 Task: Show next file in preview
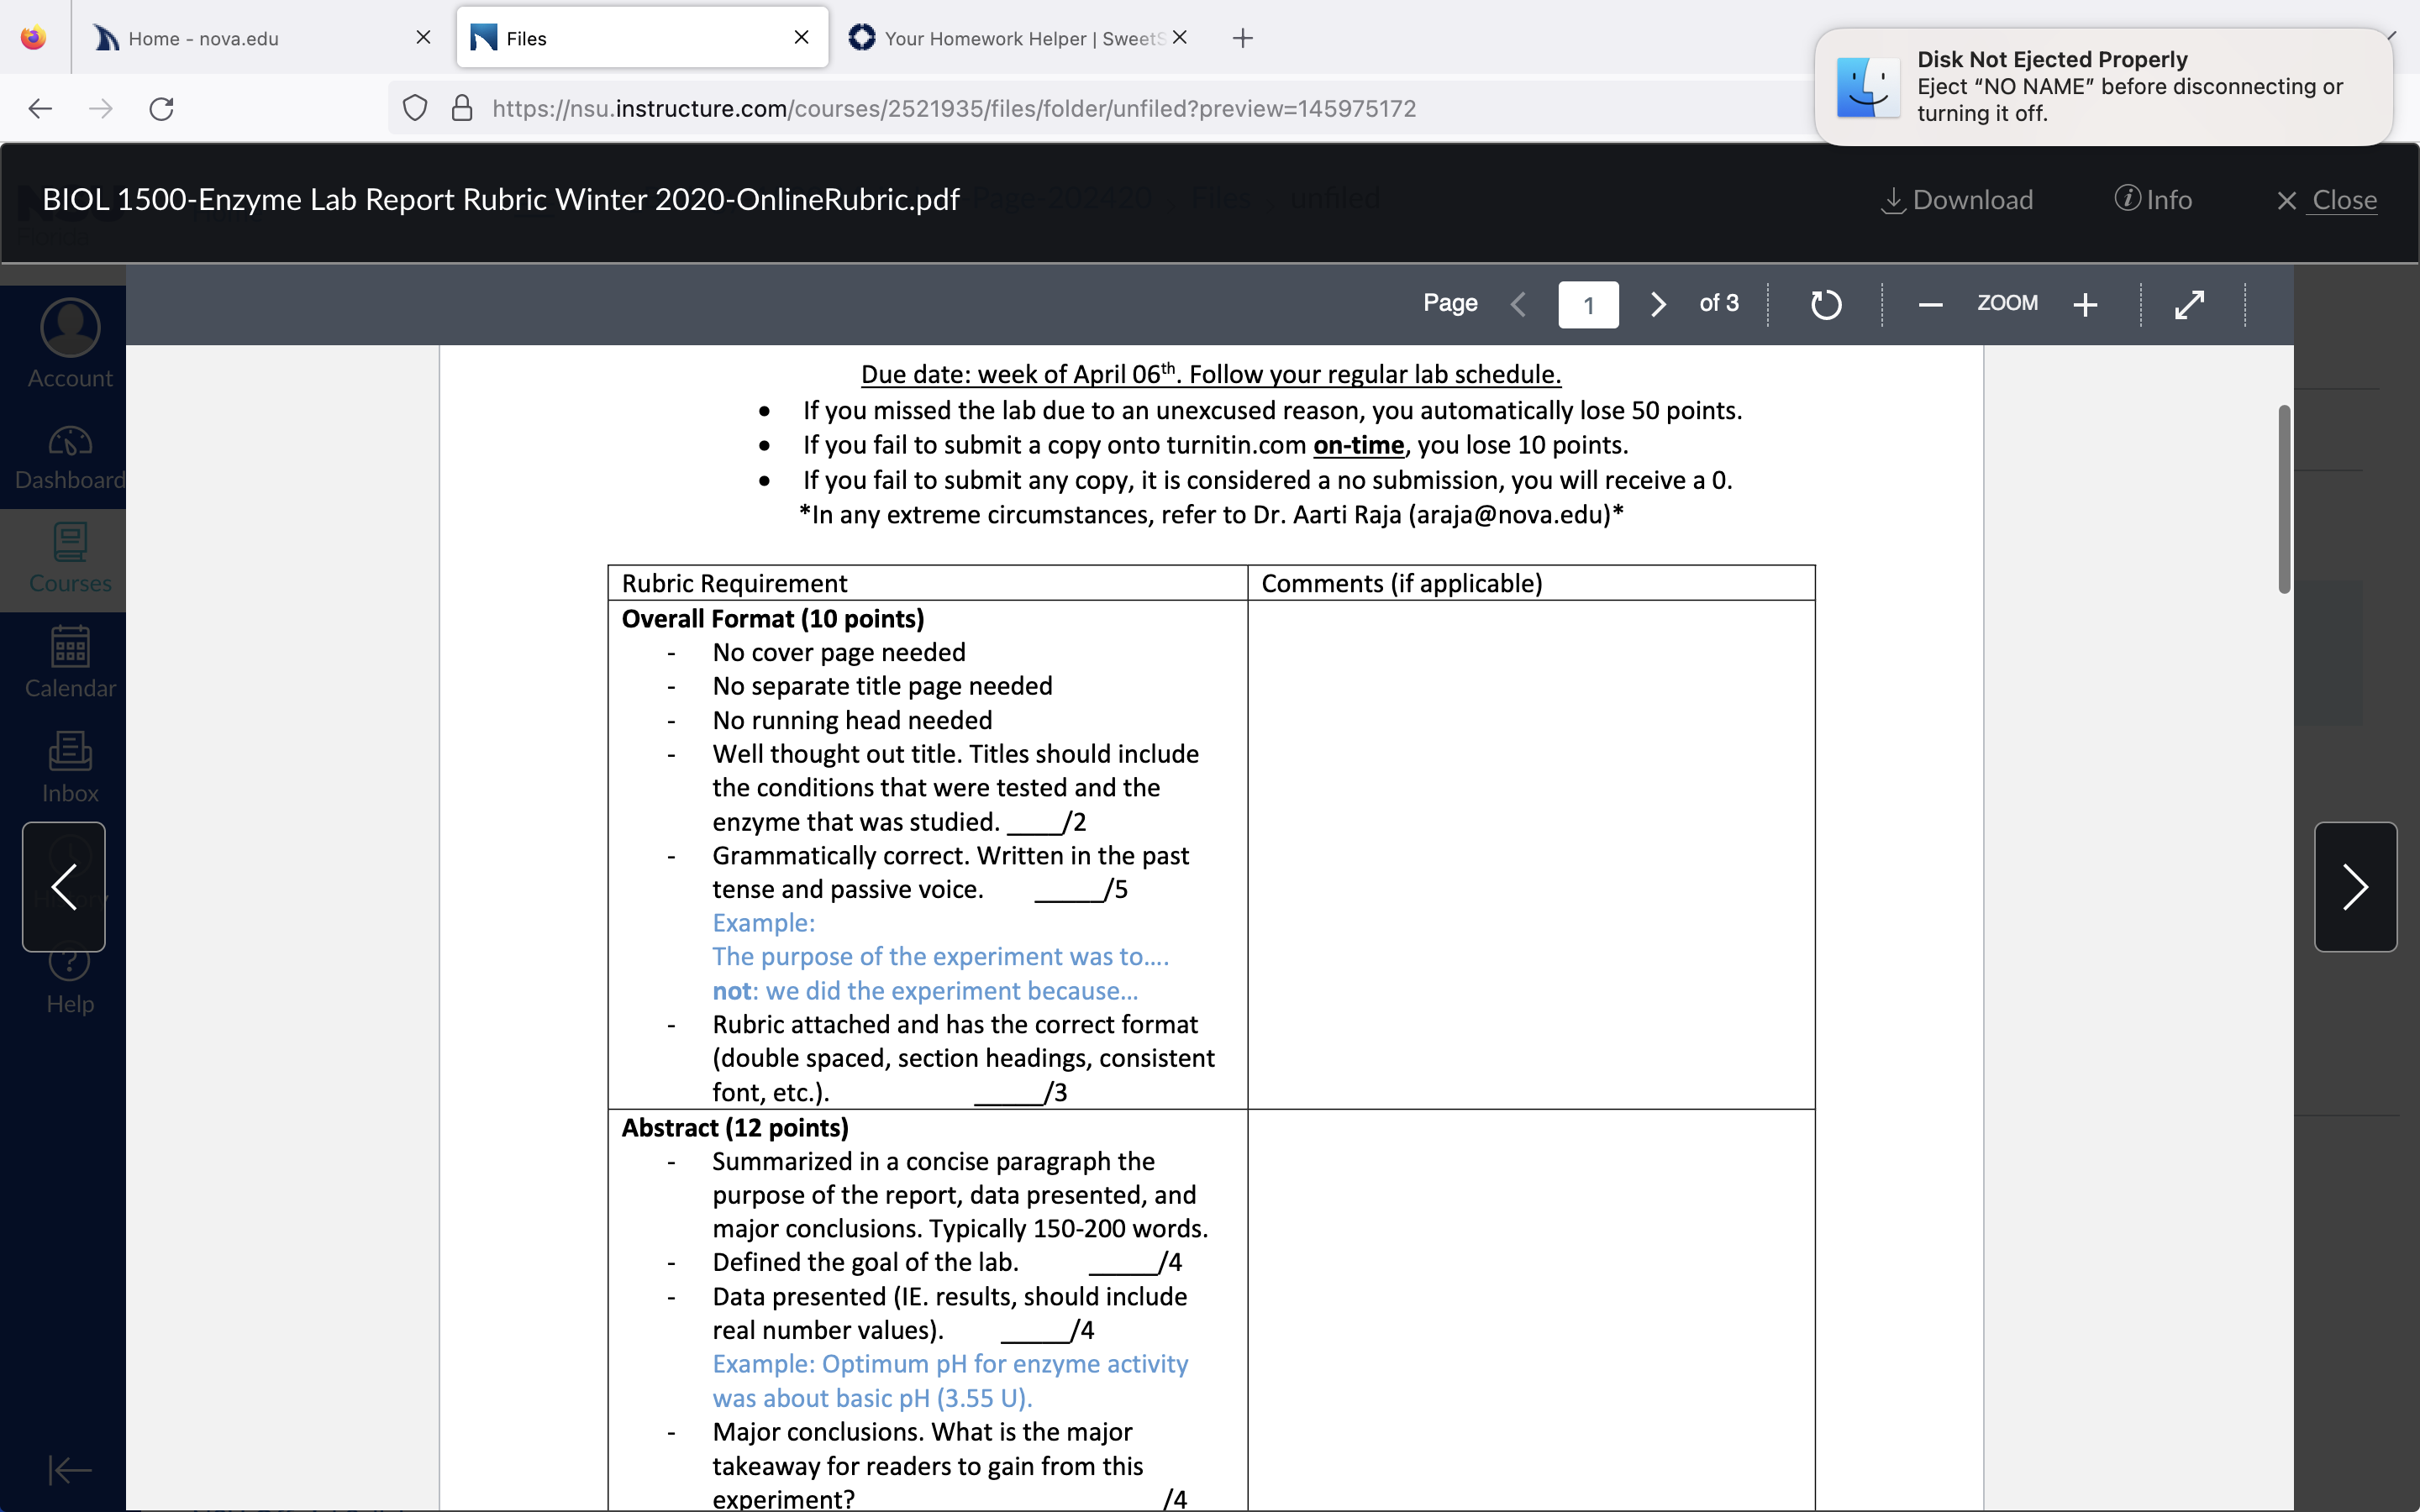tap(2355, 887)
